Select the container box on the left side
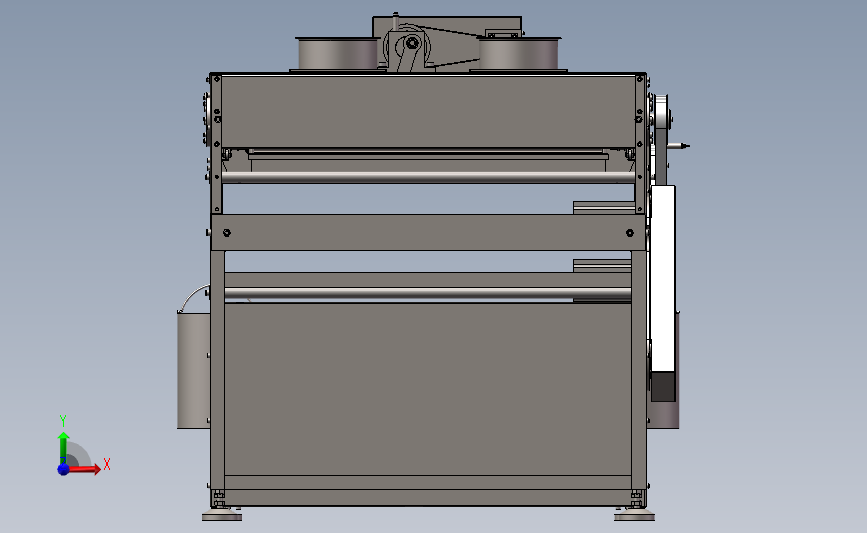Screen dimensions: 867x533 click(x=194, y=370)
